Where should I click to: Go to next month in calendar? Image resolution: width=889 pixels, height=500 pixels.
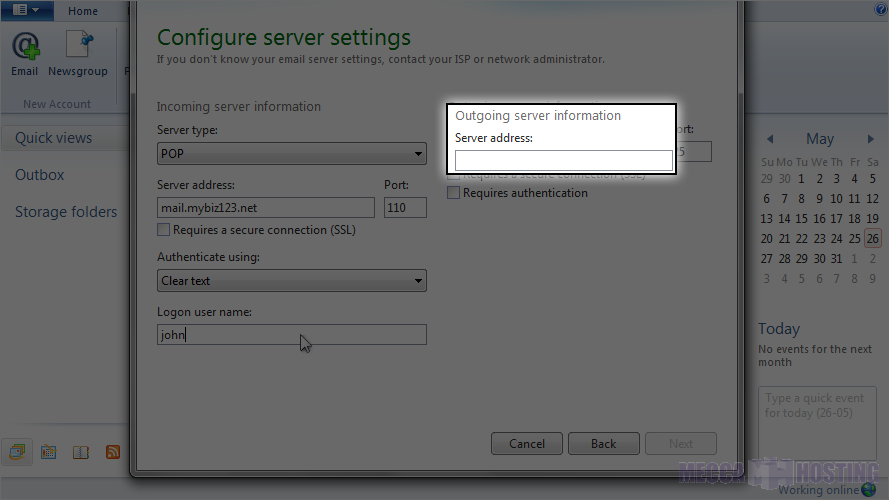click(x=871, y=140)
